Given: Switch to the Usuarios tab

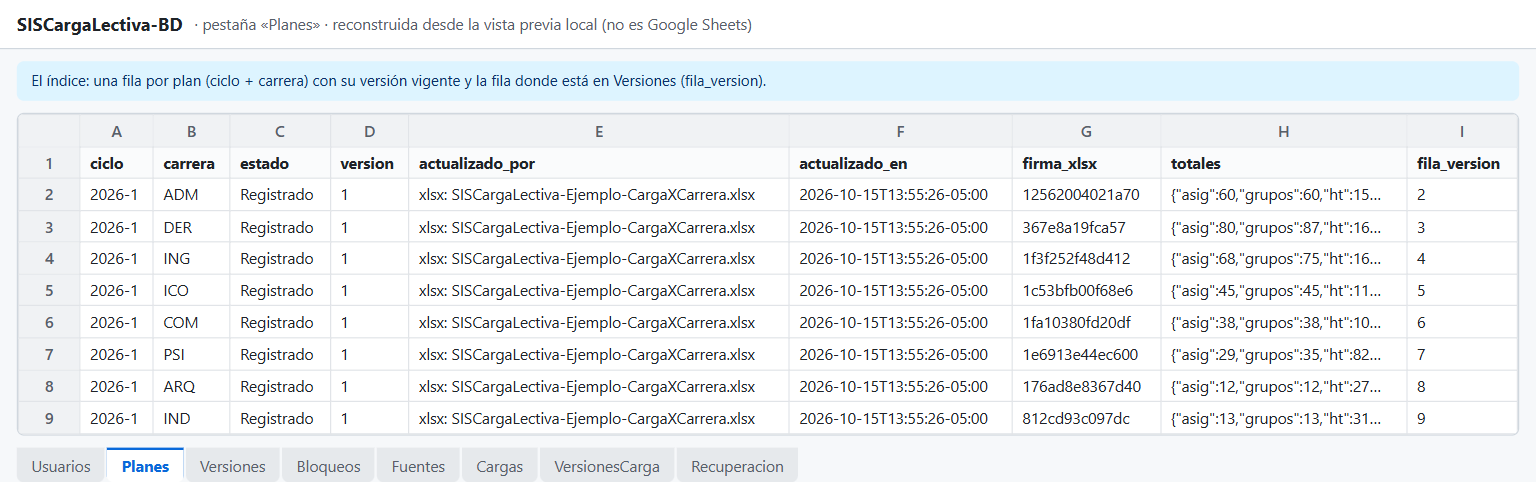Looking at the screenshot, I should coord(61,466).
